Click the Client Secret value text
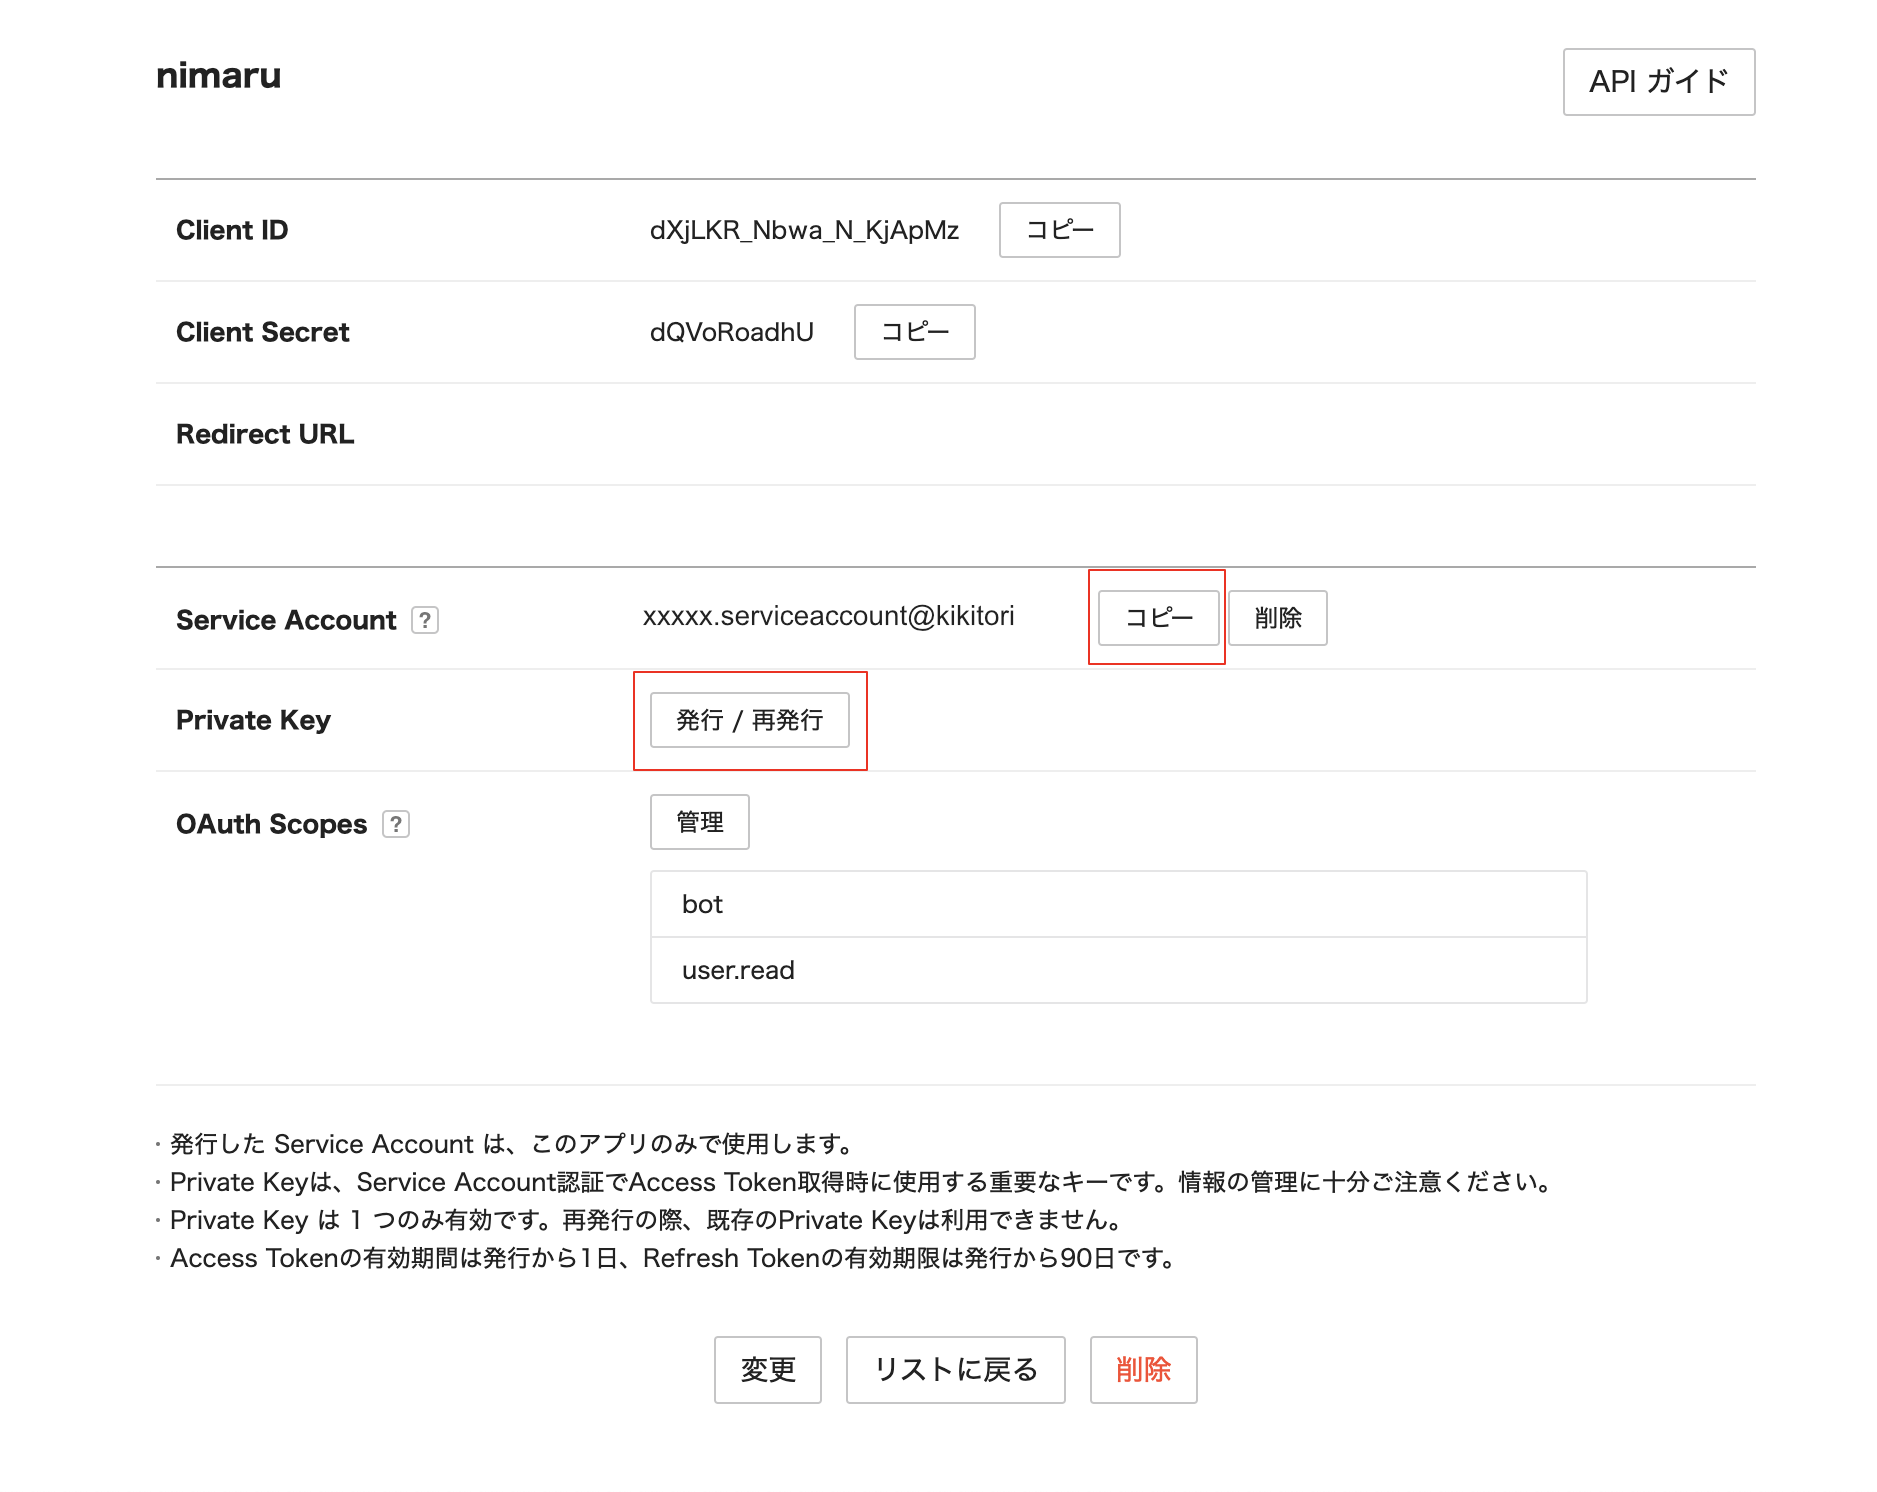 tap(731, 332)
